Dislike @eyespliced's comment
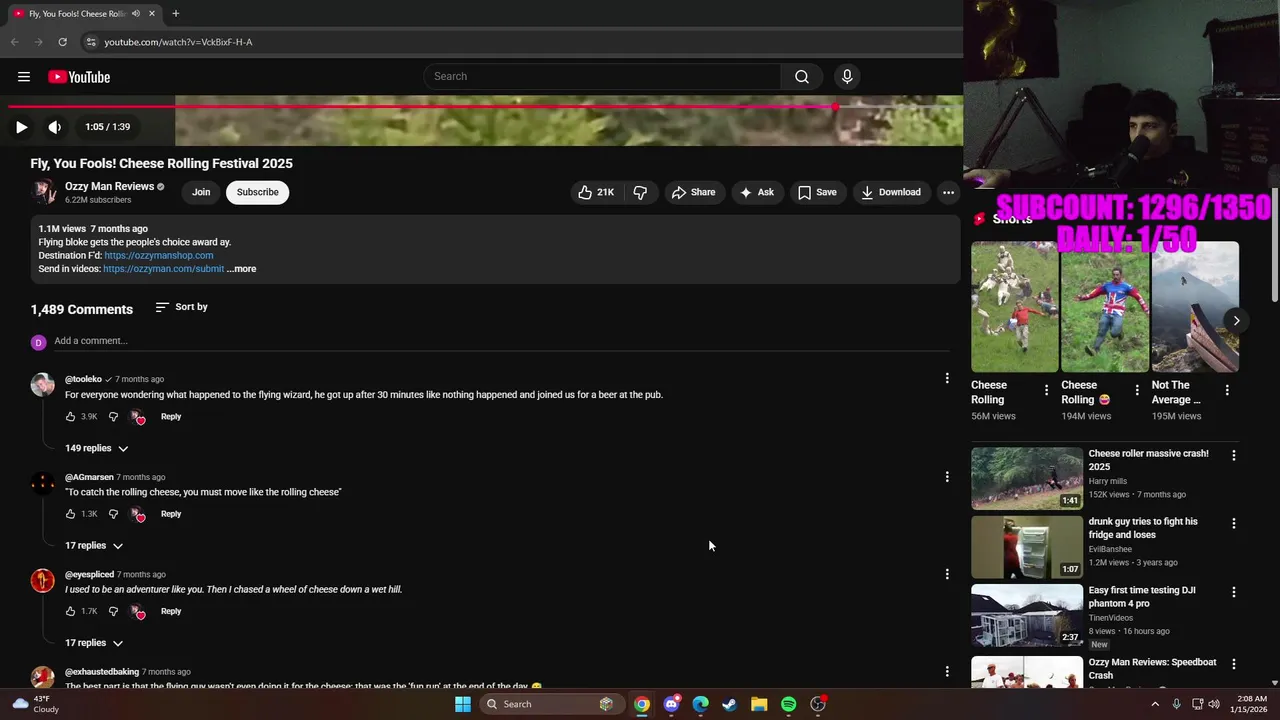 click(113, 611)
